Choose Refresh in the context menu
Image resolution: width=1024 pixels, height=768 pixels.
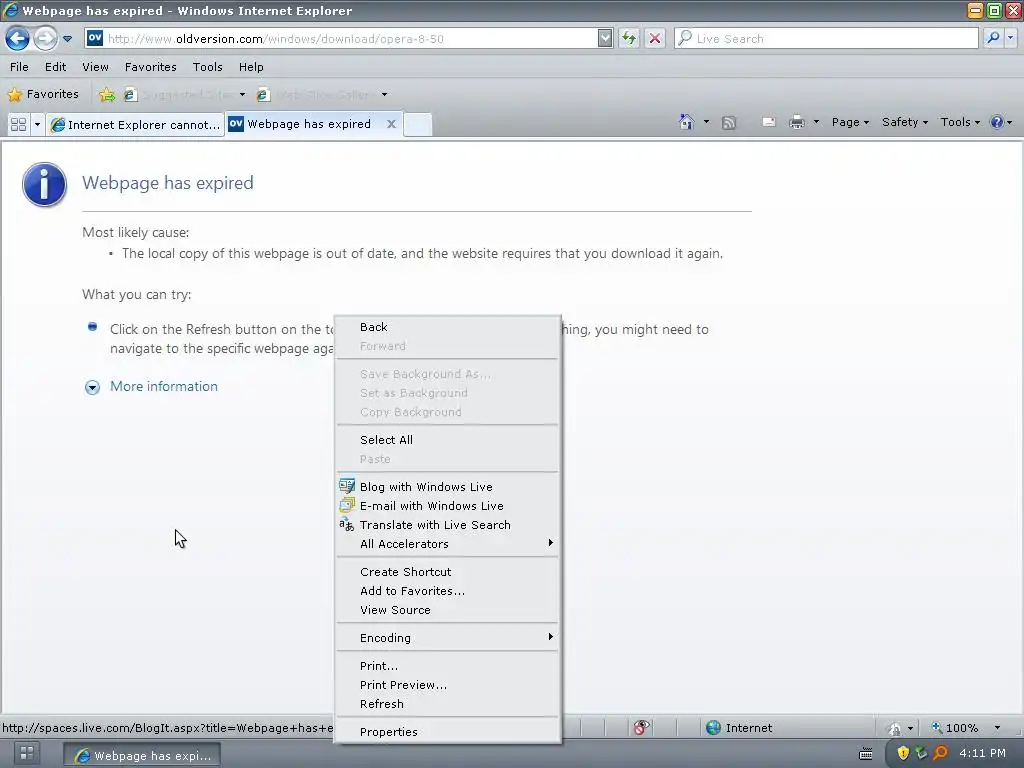coord(447,704)
